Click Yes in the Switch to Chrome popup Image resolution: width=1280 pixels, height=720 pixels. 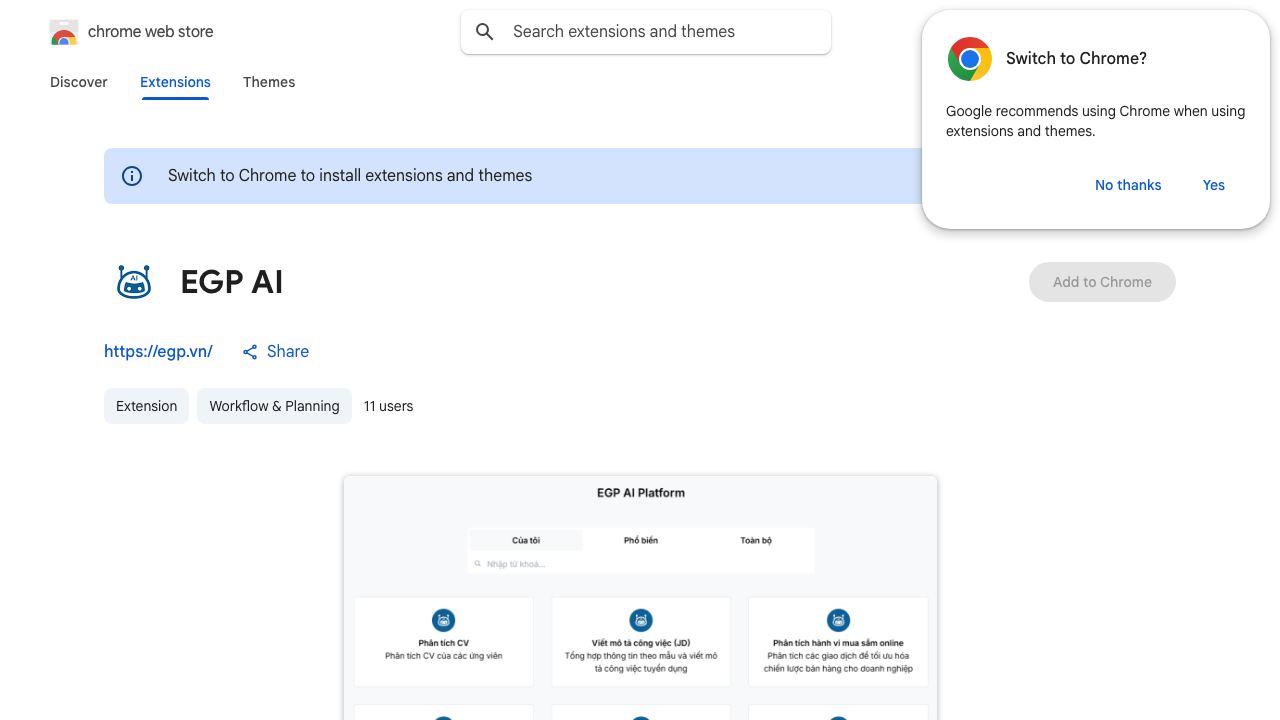pyautogui.click(x=1214, y=185)
